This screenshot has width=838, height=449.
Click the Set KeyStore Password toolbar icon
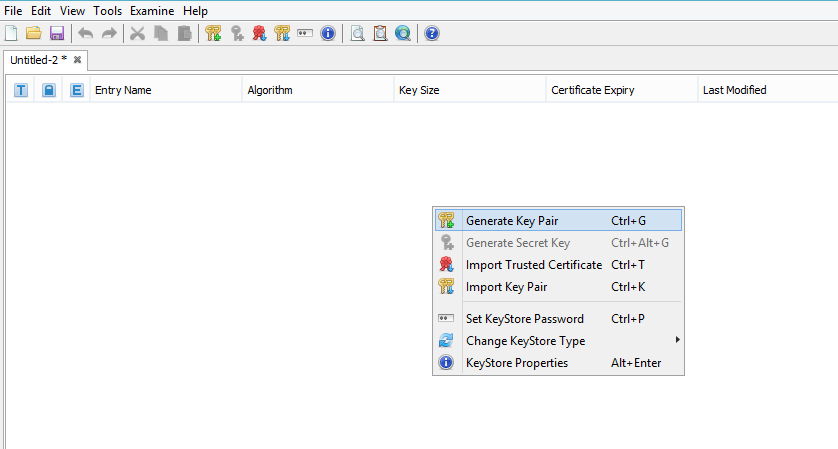305,33
